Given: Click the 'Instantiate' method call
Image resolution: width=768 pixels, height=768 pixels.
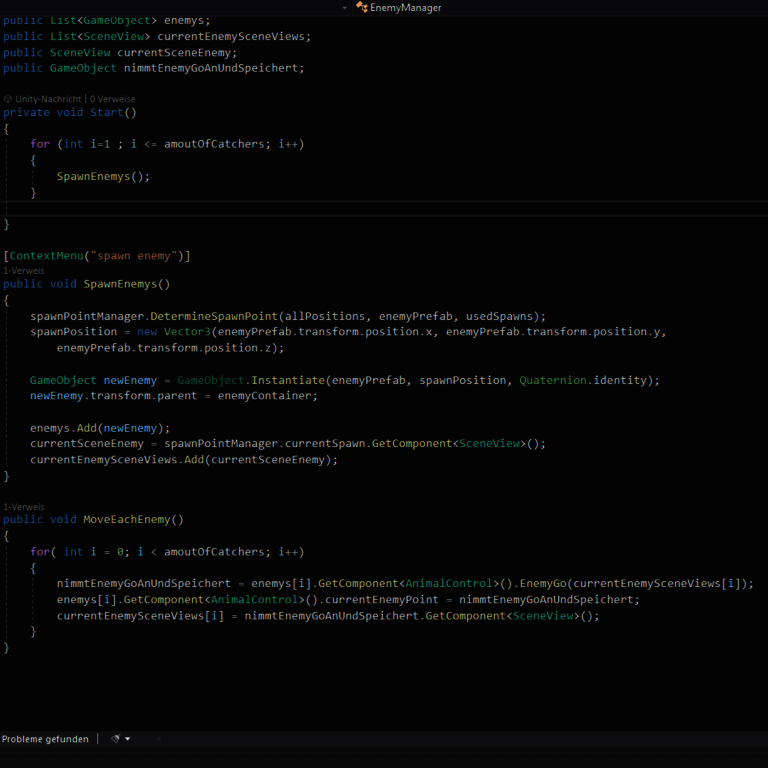Looking at the screenshot, I should 288,380.
